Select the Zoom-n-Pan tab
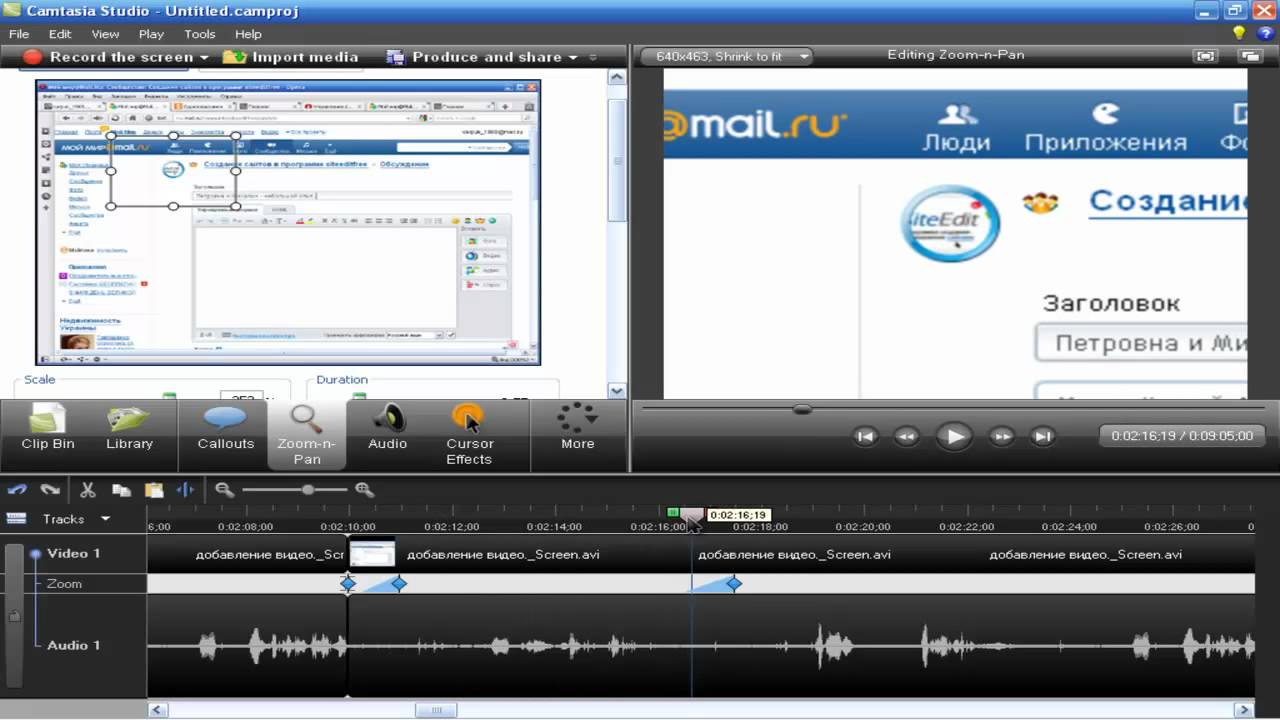This screenshot has width=1280, height=720. (307, 435)
